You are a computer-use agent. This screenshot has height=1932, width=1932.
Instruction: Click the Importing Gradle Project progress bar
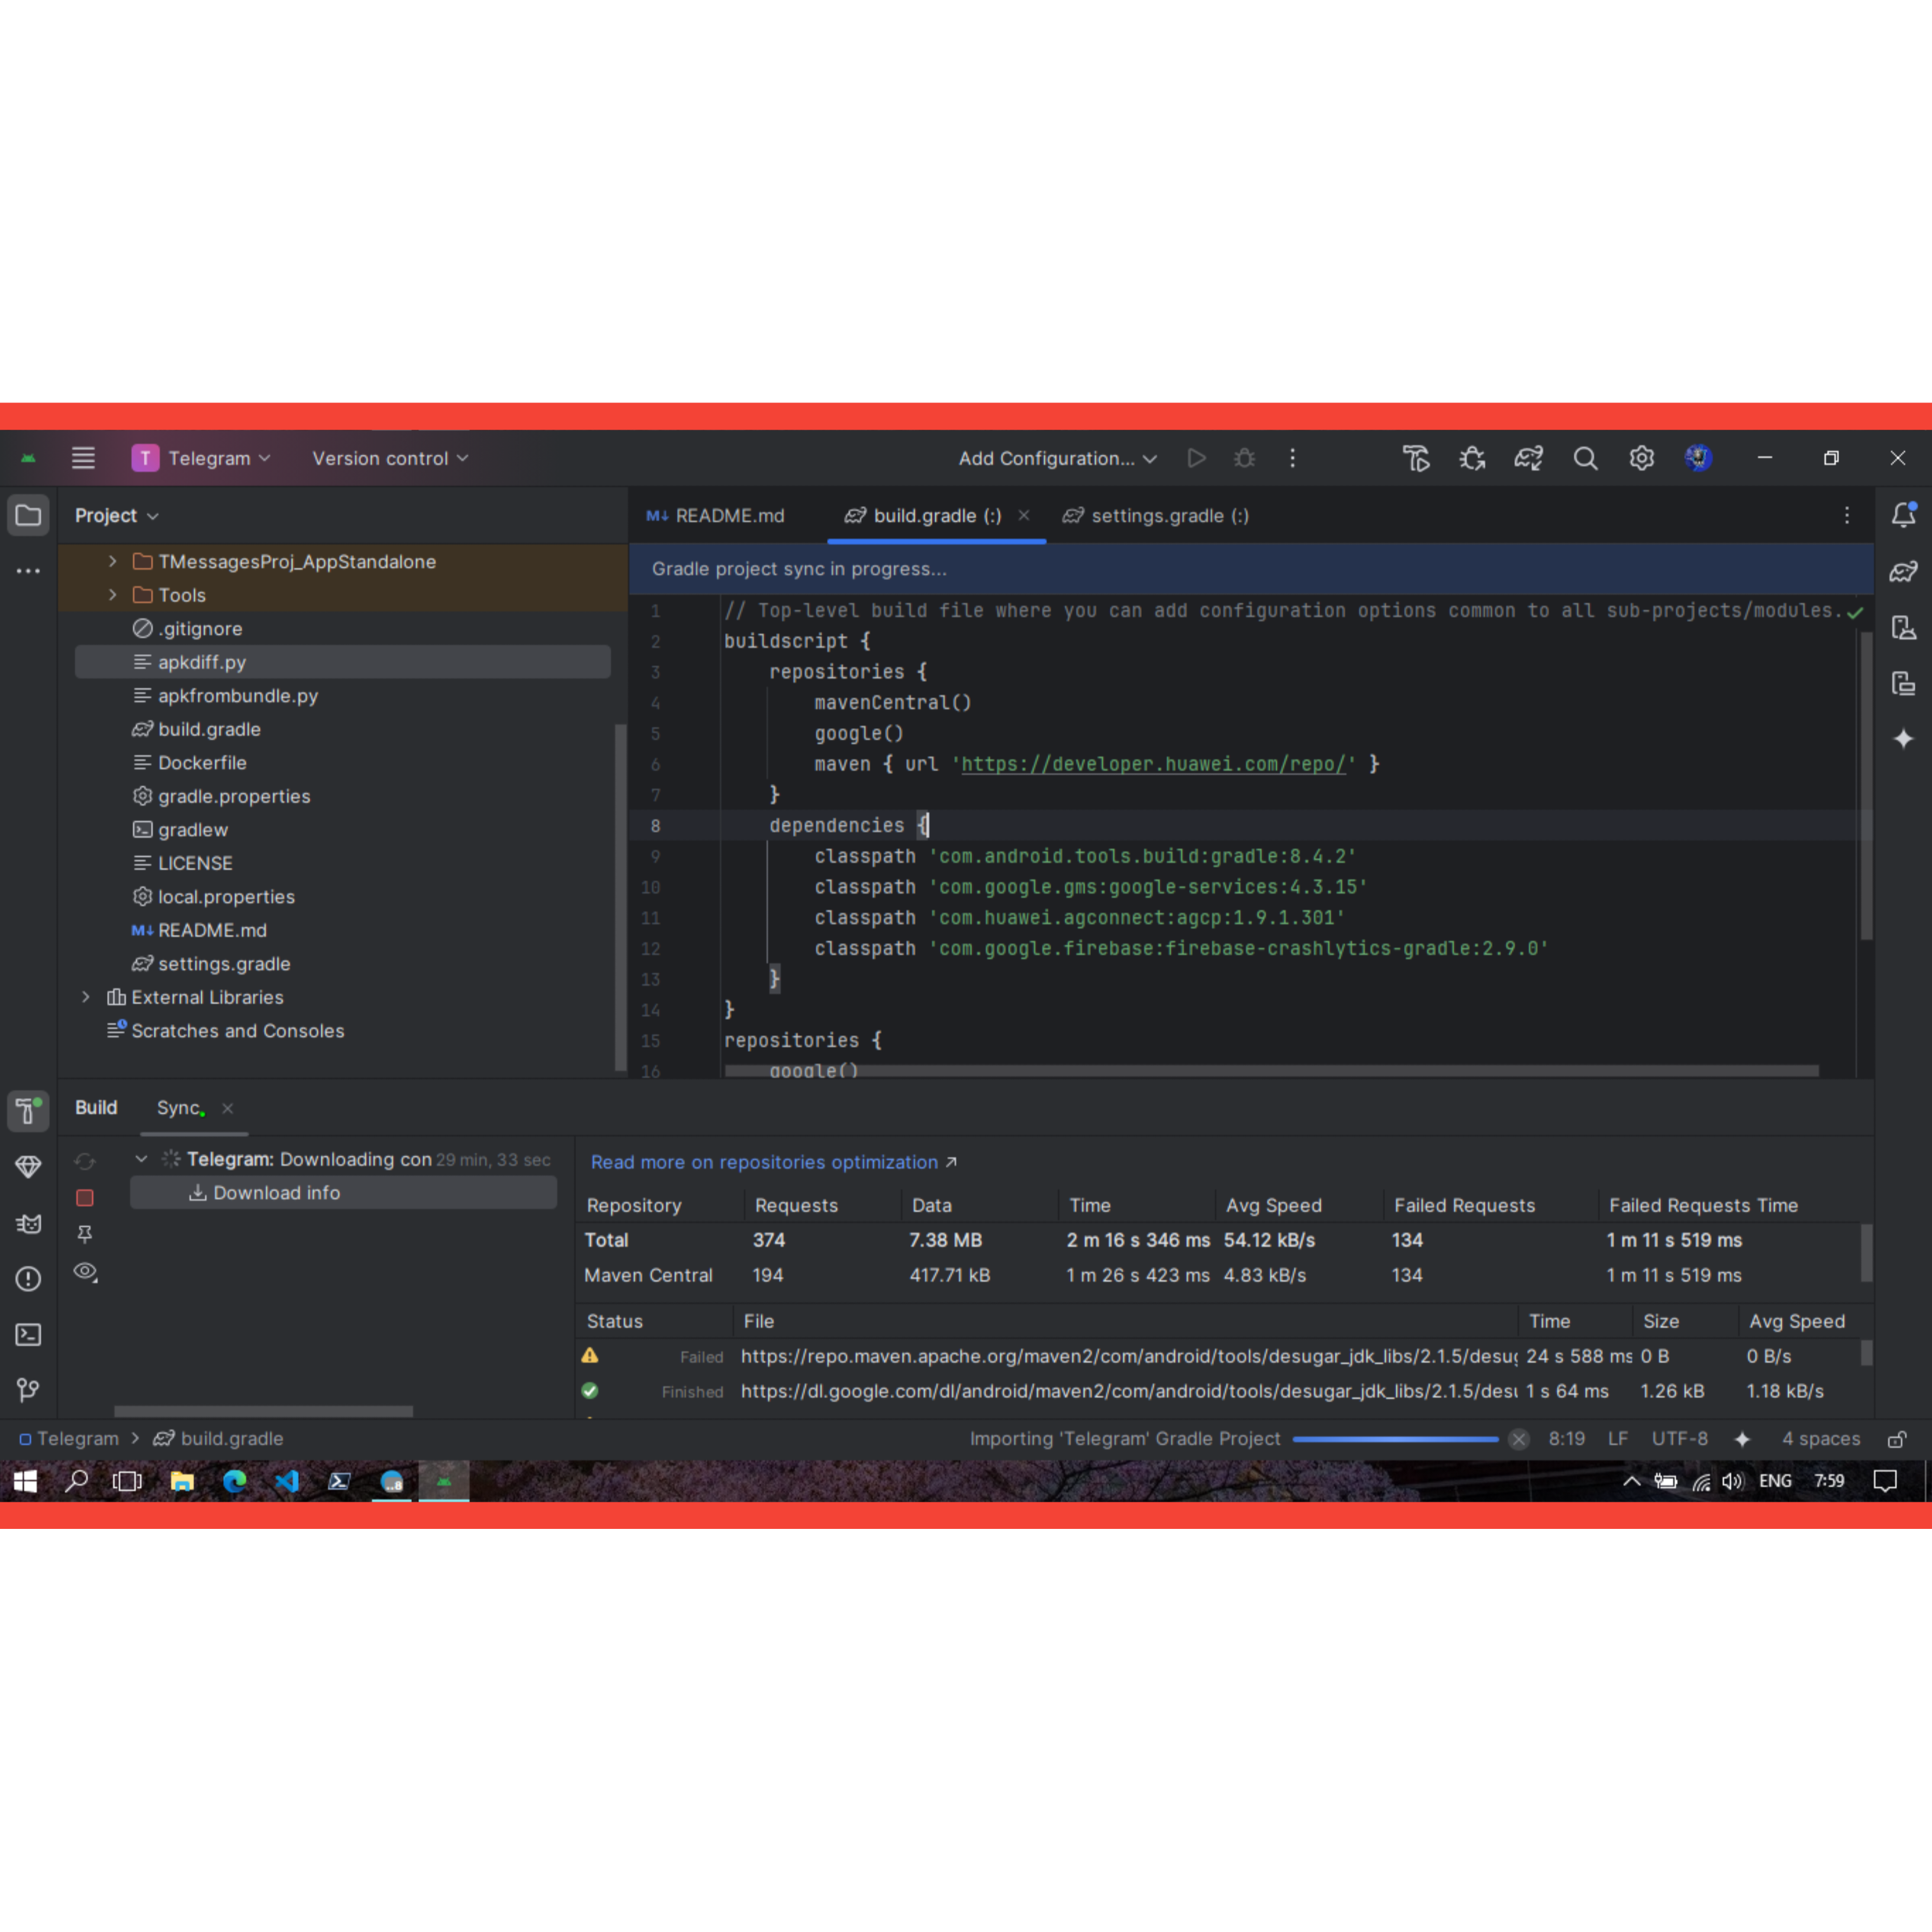tap(1396, 1439)
